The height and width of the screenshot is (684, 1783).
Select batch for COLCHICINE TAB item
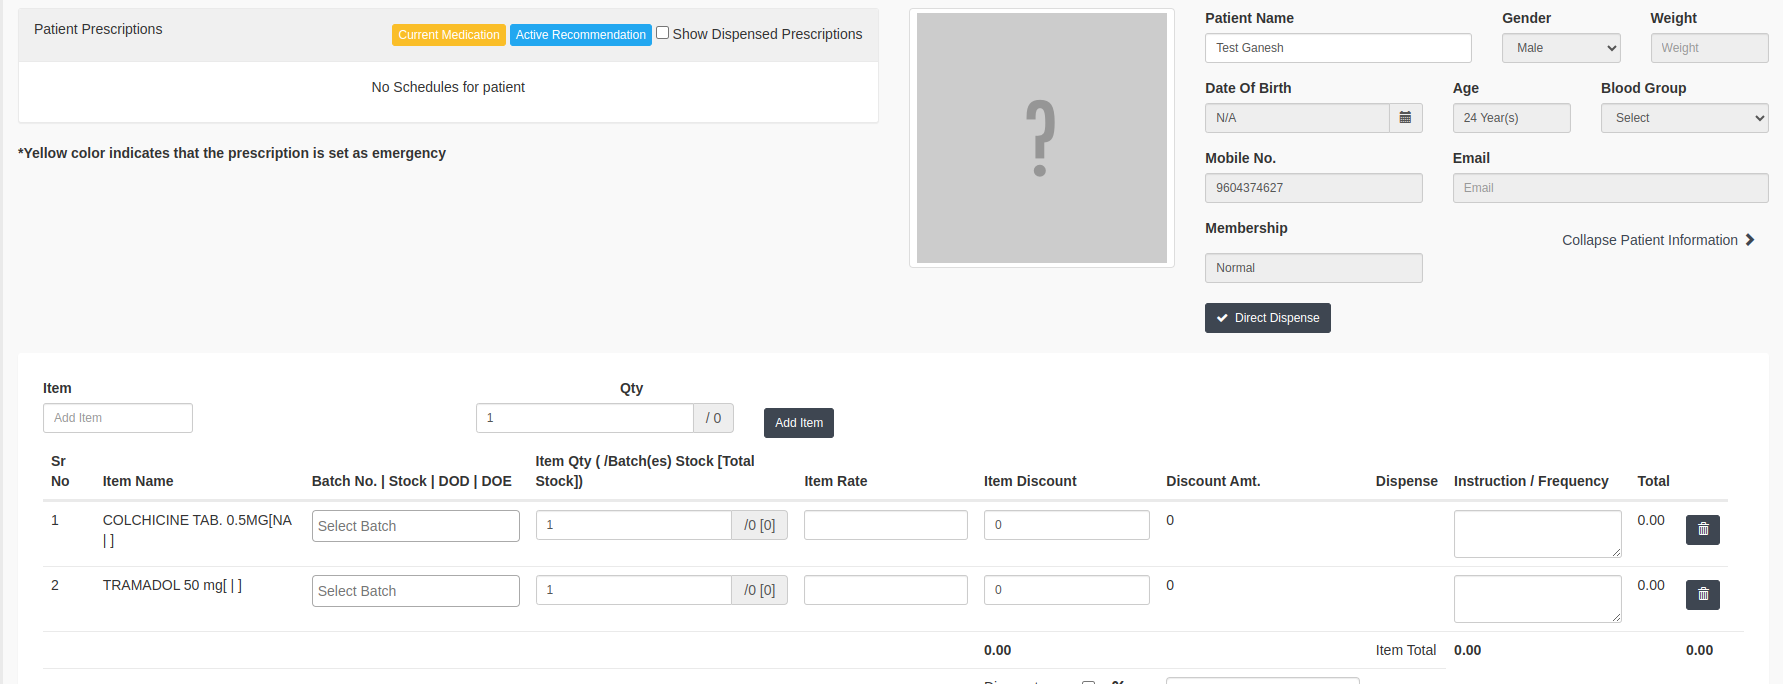click(x=415, y=526)
